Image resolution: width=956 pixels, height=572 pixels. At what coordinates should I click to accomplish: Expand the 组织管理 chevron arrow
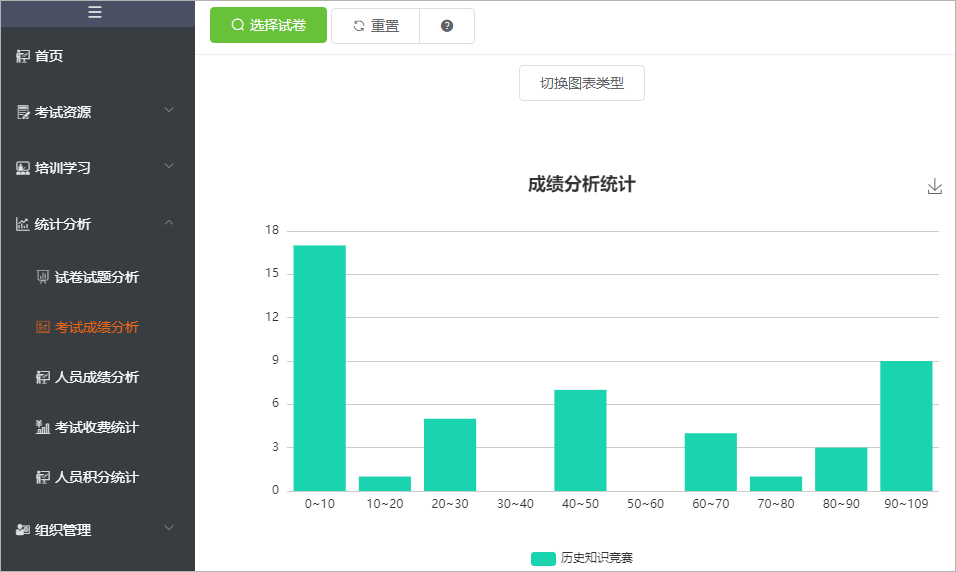pyautogui.click(x=169, y=528)
